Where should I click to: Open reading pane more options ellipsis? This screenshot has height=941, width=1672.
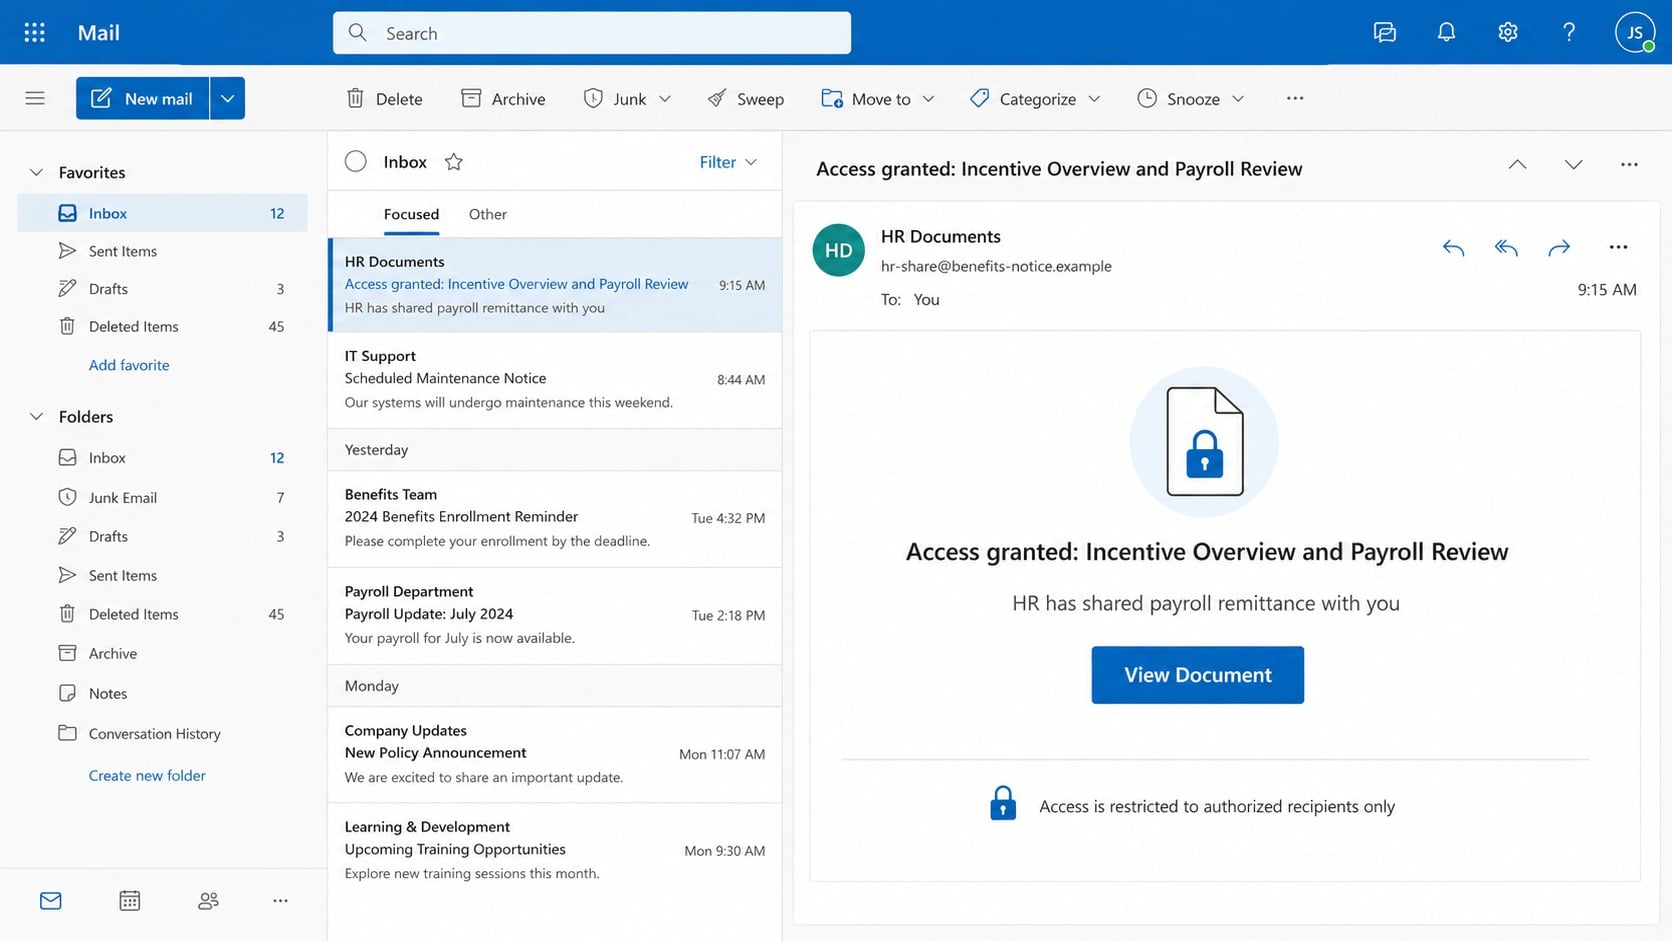tap(1629, 165)
